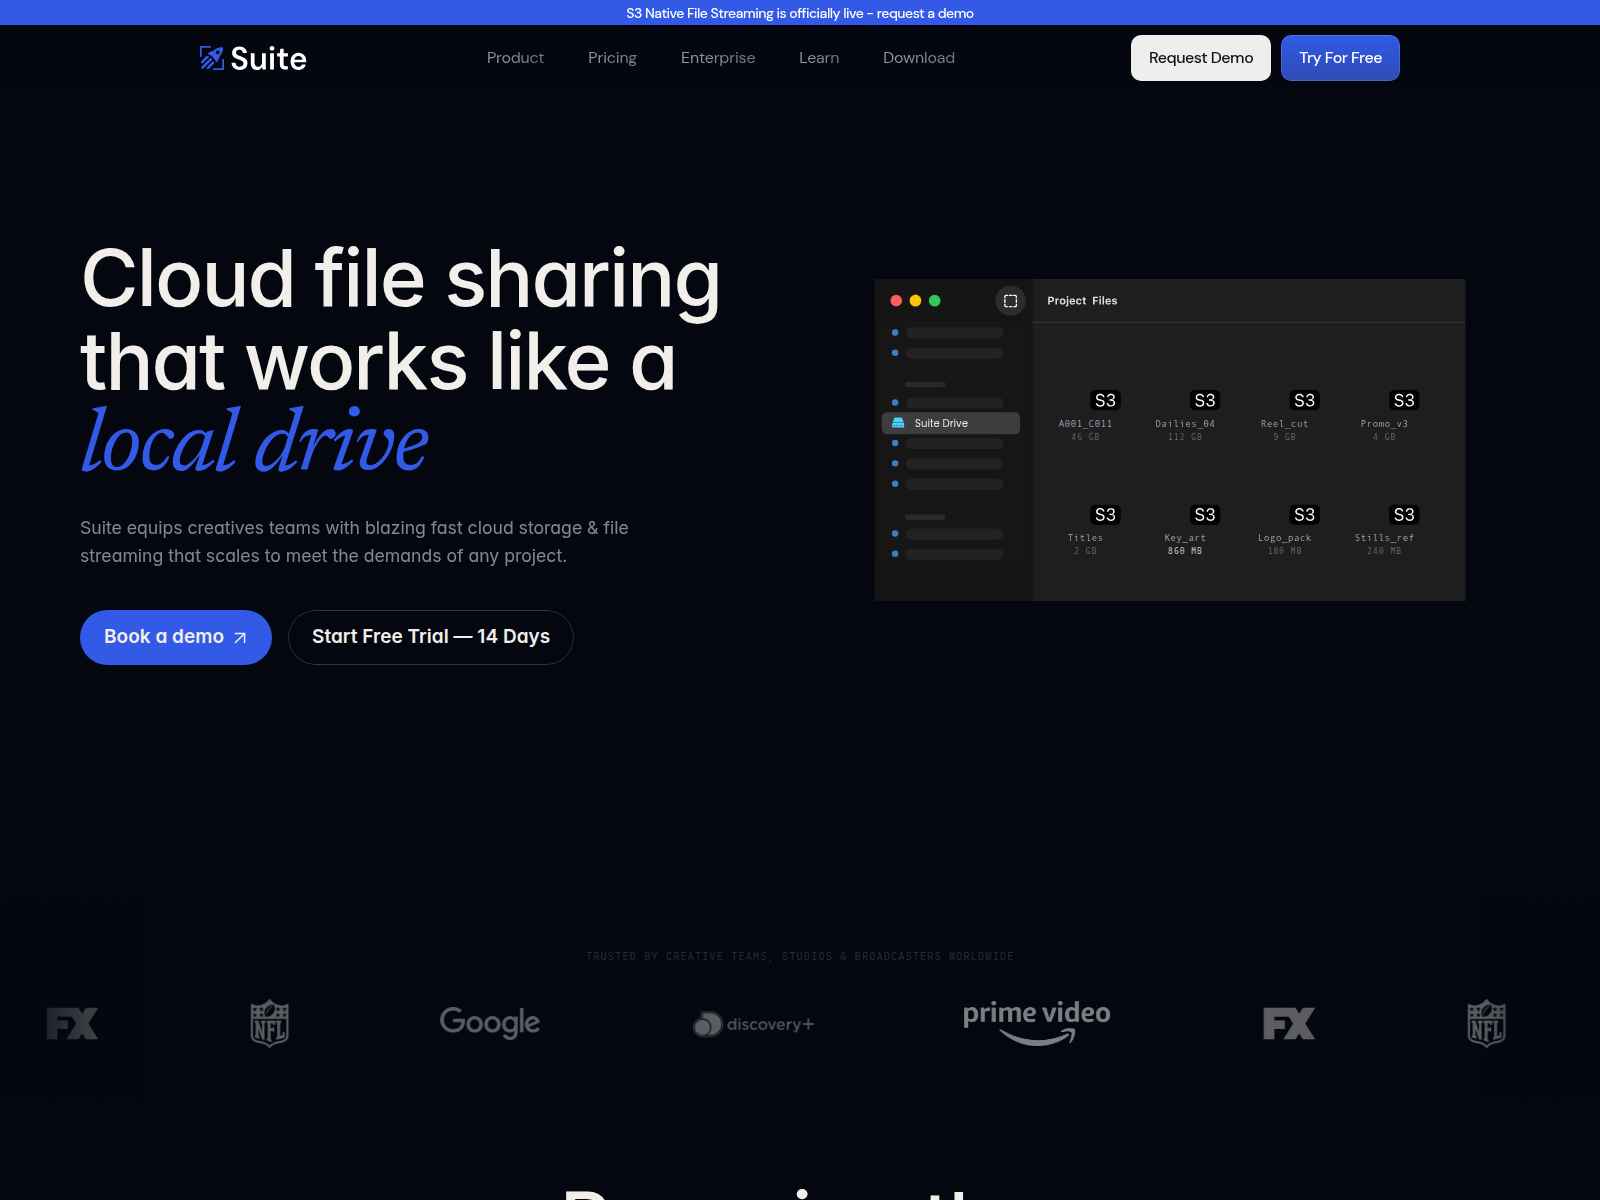Click the green window dot in mockup
Viewport: 1600px width, 1200px height.
[x=934, y=301]
